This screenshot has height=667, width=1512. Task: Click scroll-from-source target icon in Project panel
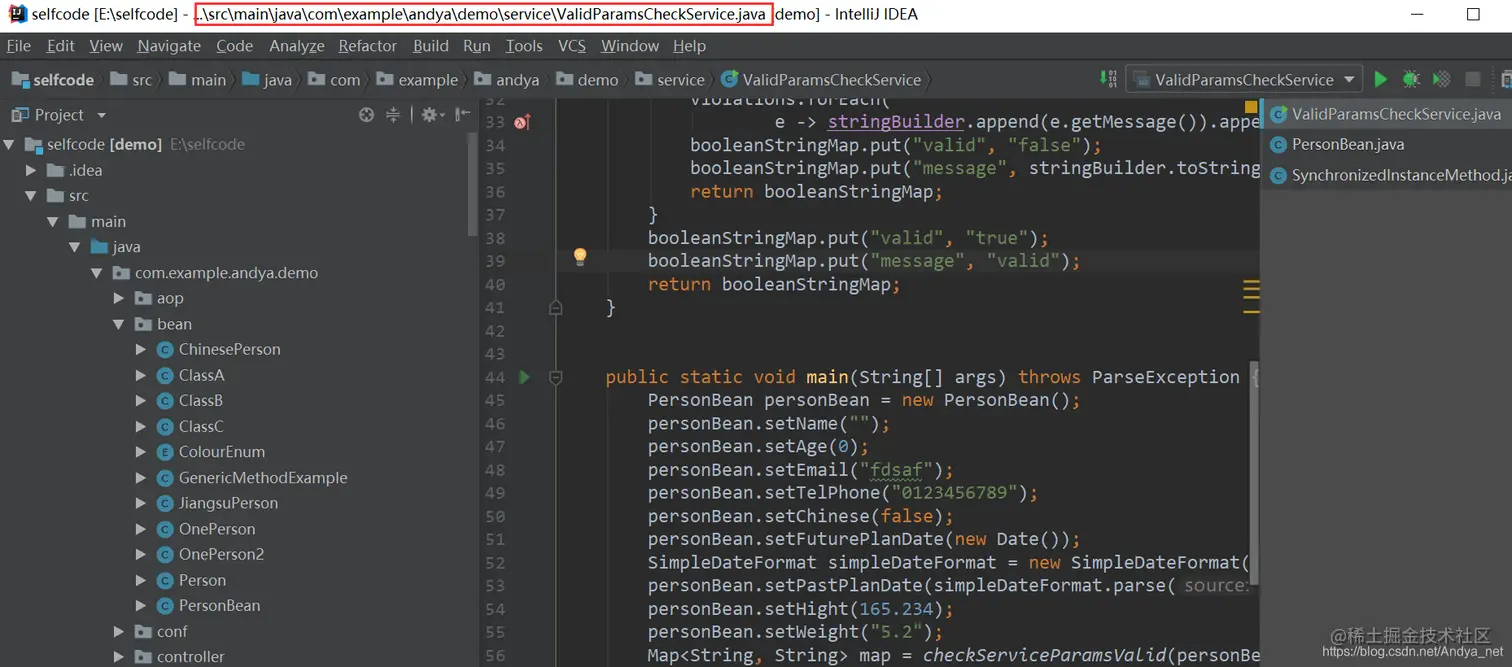pyautogui.click(x=367, y=115)
